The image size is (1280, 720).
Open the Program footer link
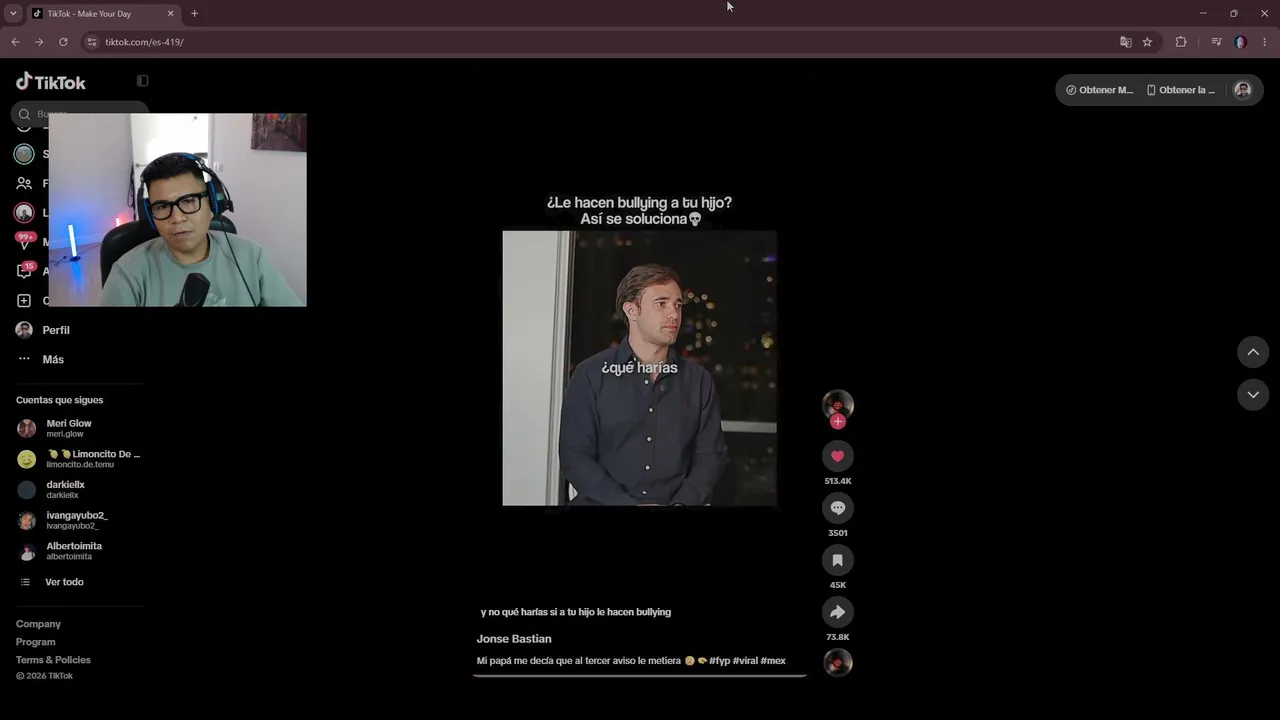pos(36,642)
